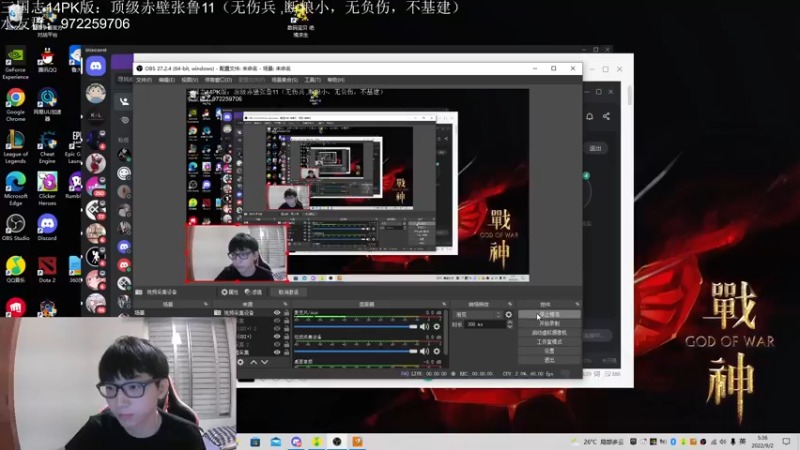The image size is (800, 450).
Task: Open GeForce Experience desktop shortcut
Action: (x=15, y=64)
